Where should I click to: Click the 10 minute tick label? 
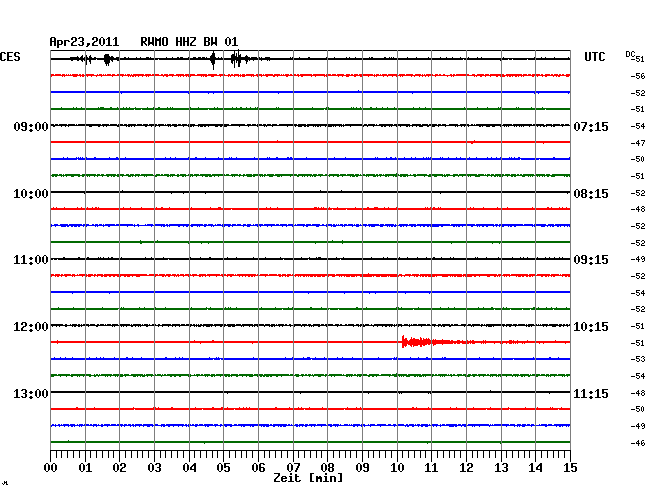(397, 468)
